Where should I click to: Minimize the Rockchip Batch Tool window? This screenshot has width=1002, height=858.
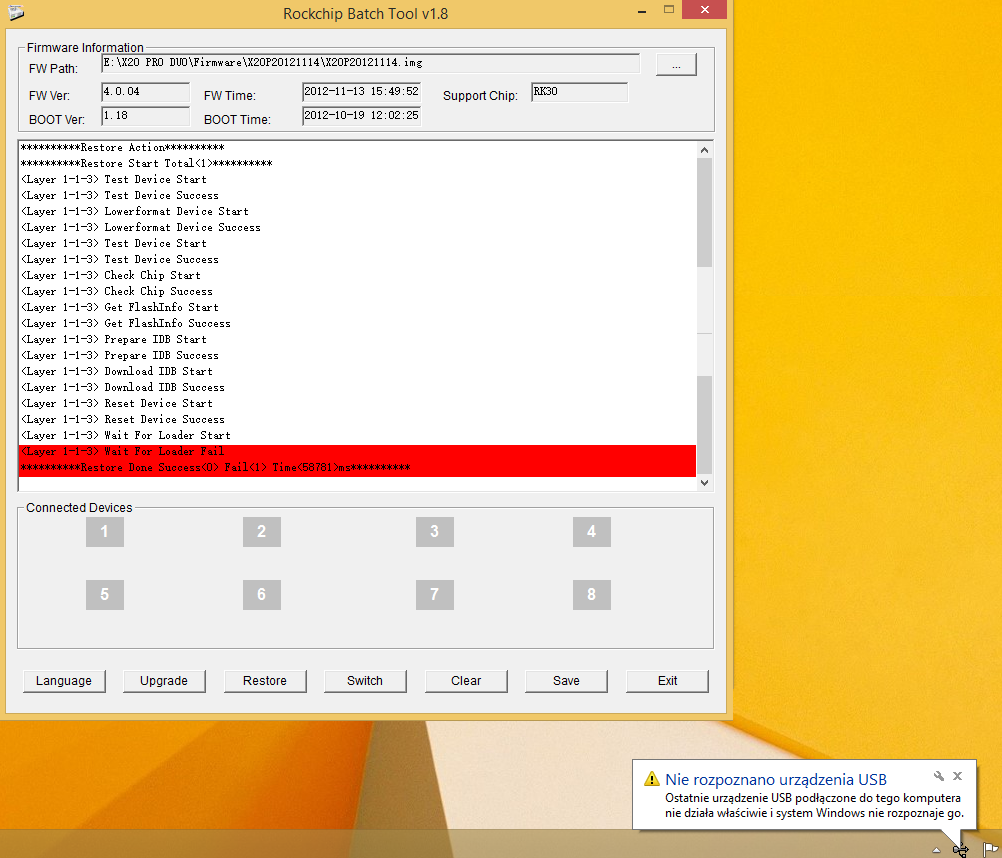tap(642, 11)
